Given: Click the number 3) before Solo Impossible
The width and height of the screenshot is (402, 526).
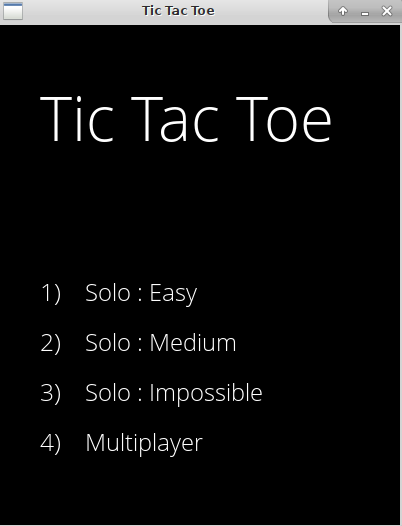Looking at the screenshot, I should pos(51,393).
